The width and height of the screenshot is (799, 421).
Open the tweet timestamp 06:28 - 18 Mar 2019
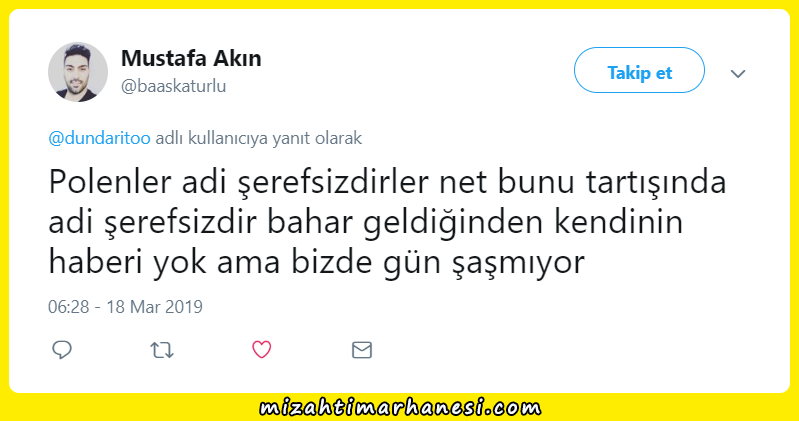(x=125, y=307)
